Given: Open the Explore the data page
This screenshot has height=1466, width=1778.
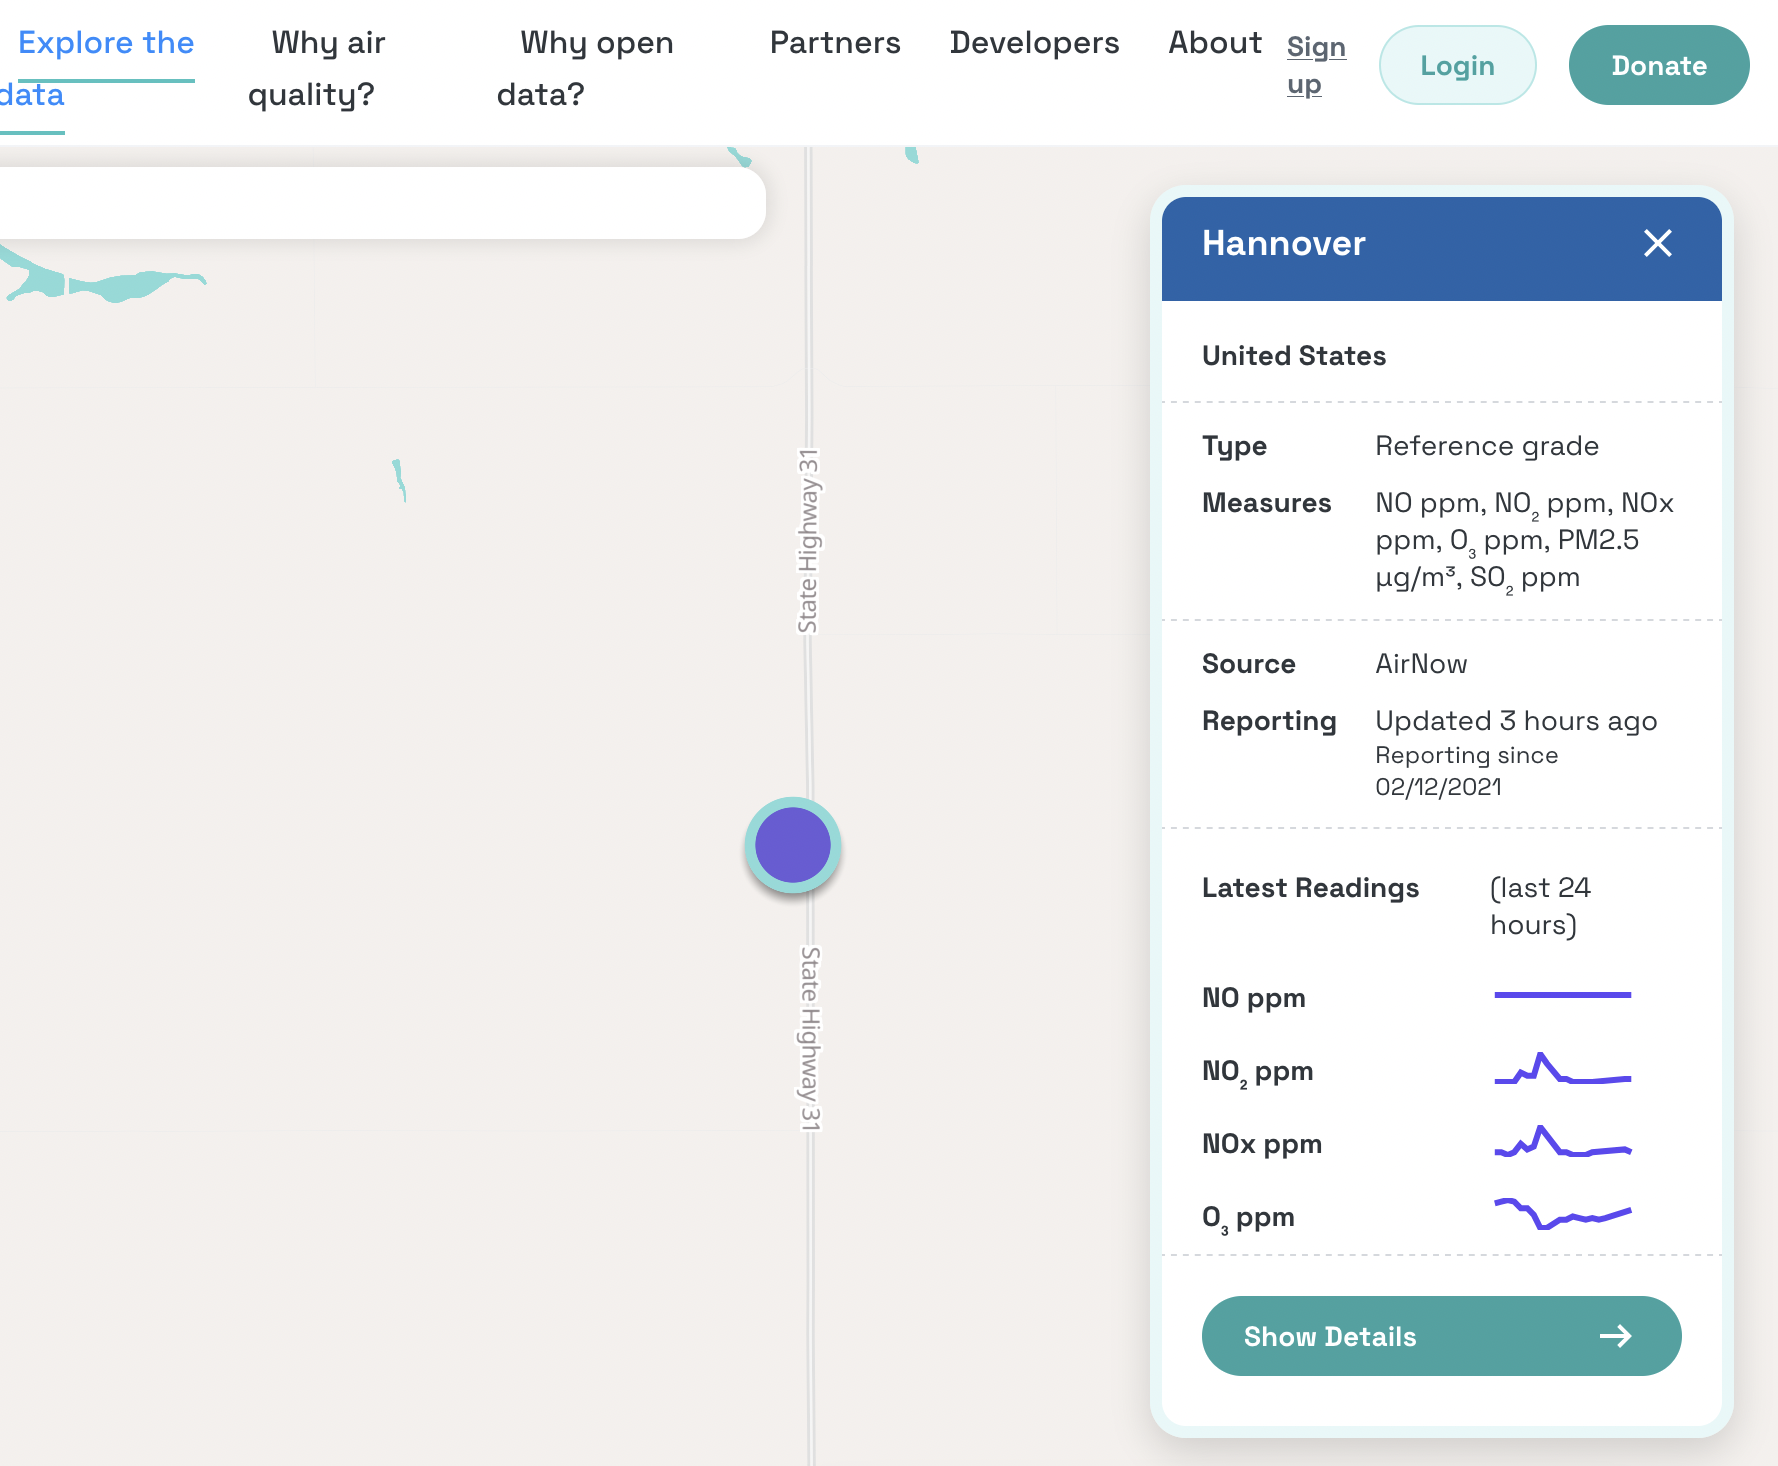Looking at the screenshot, I should tap(97, 68).
